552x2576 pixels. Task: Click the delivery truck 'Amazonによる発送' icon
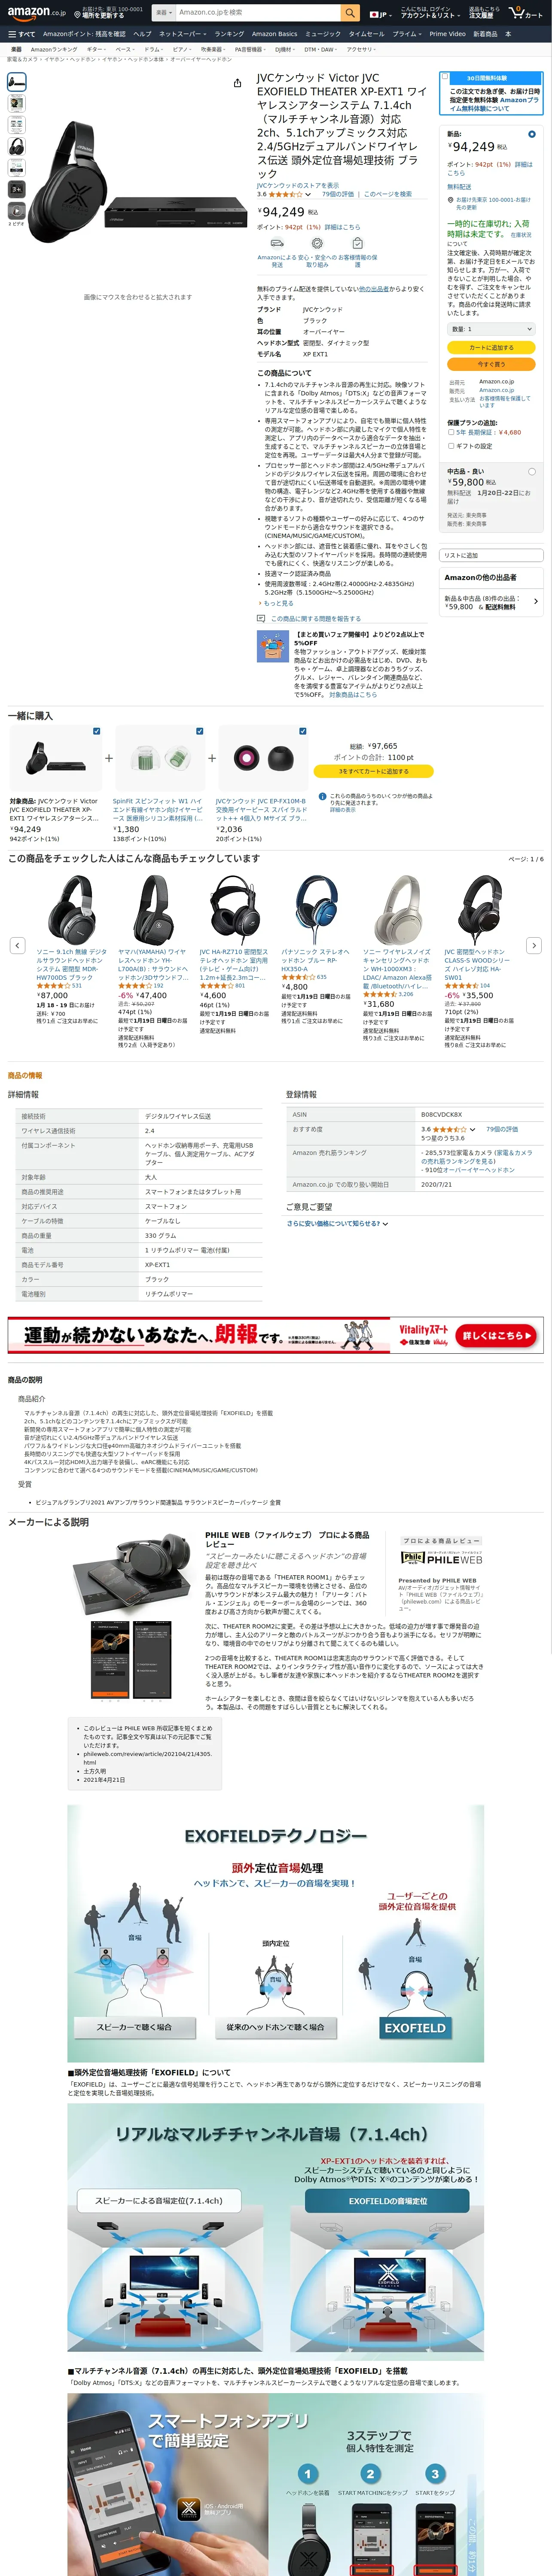coord(277,243)
